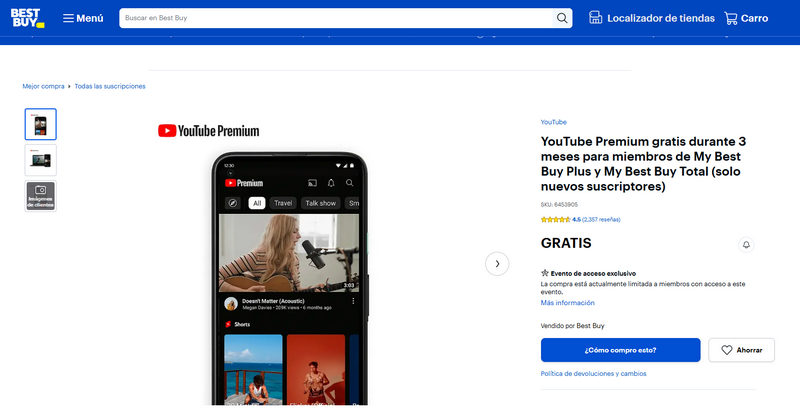Click the star rating icons
This screenshot has height=414, width=800.
554,219
